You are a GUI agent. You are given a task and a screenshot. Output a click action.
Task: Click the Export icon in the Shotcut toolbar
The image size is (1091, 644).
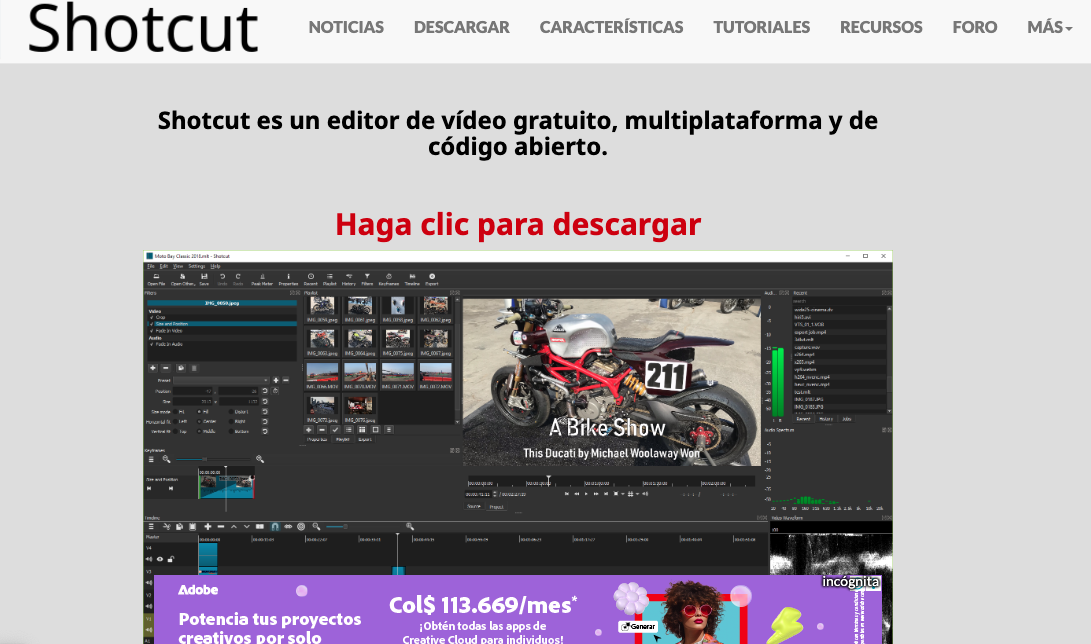432,277
